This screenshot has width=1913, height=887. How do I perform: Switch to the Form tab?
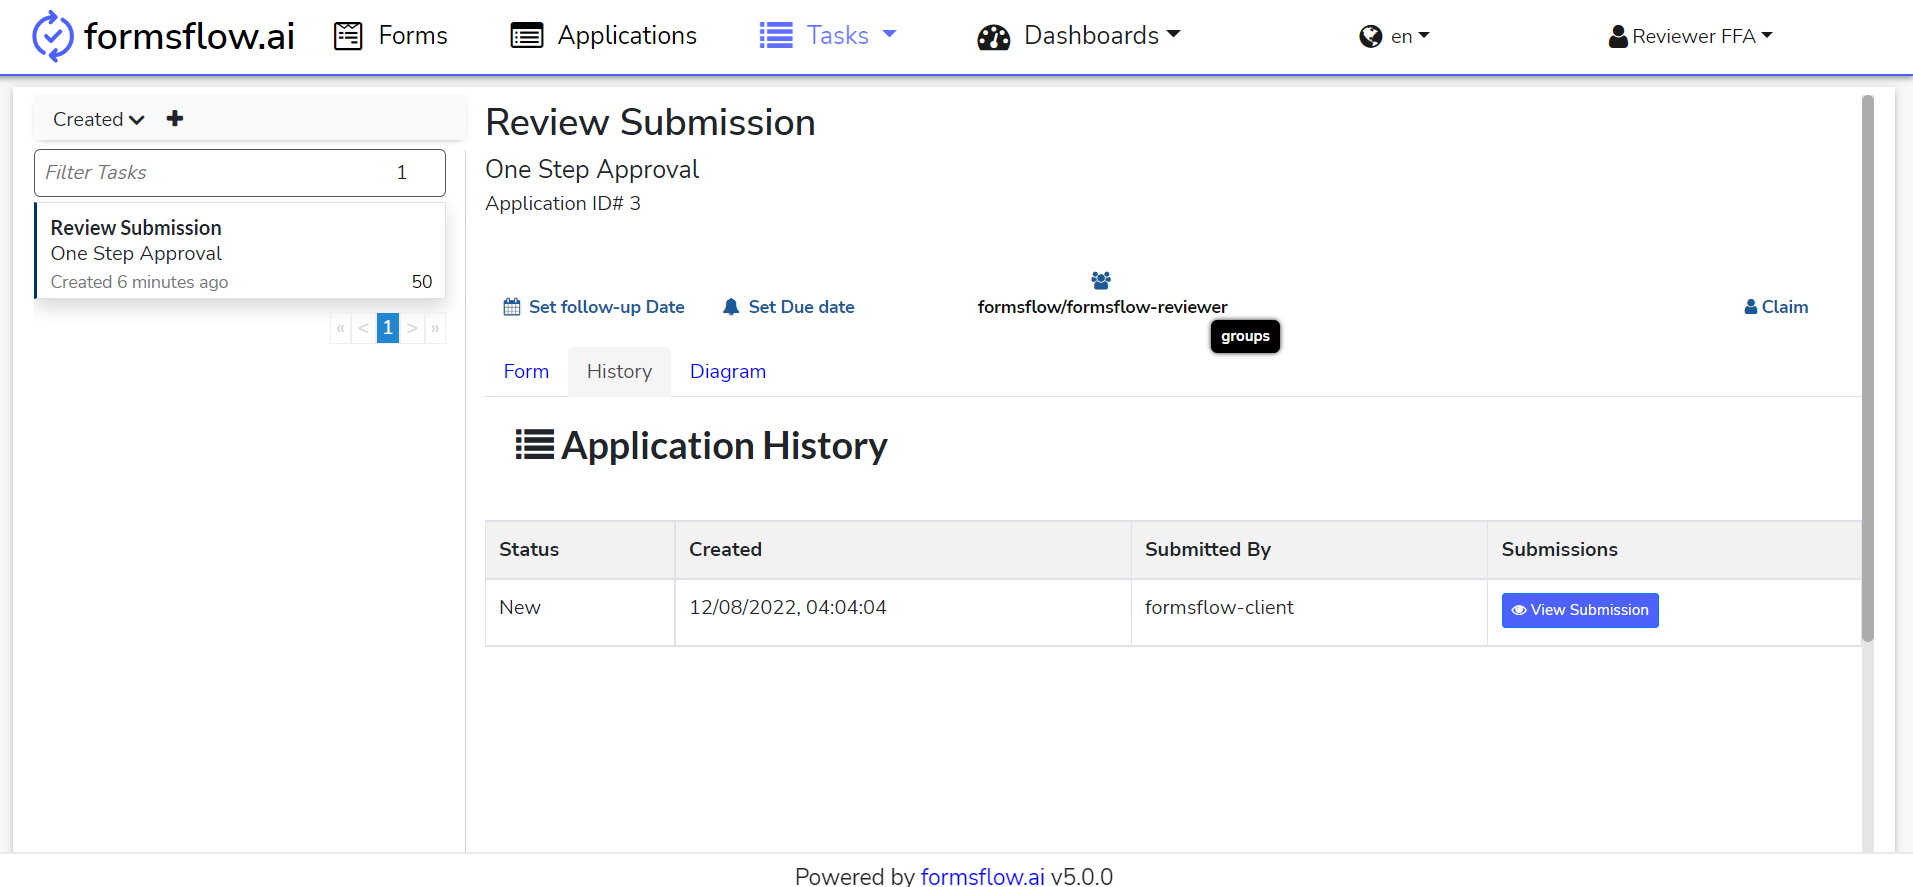point(526,372)
